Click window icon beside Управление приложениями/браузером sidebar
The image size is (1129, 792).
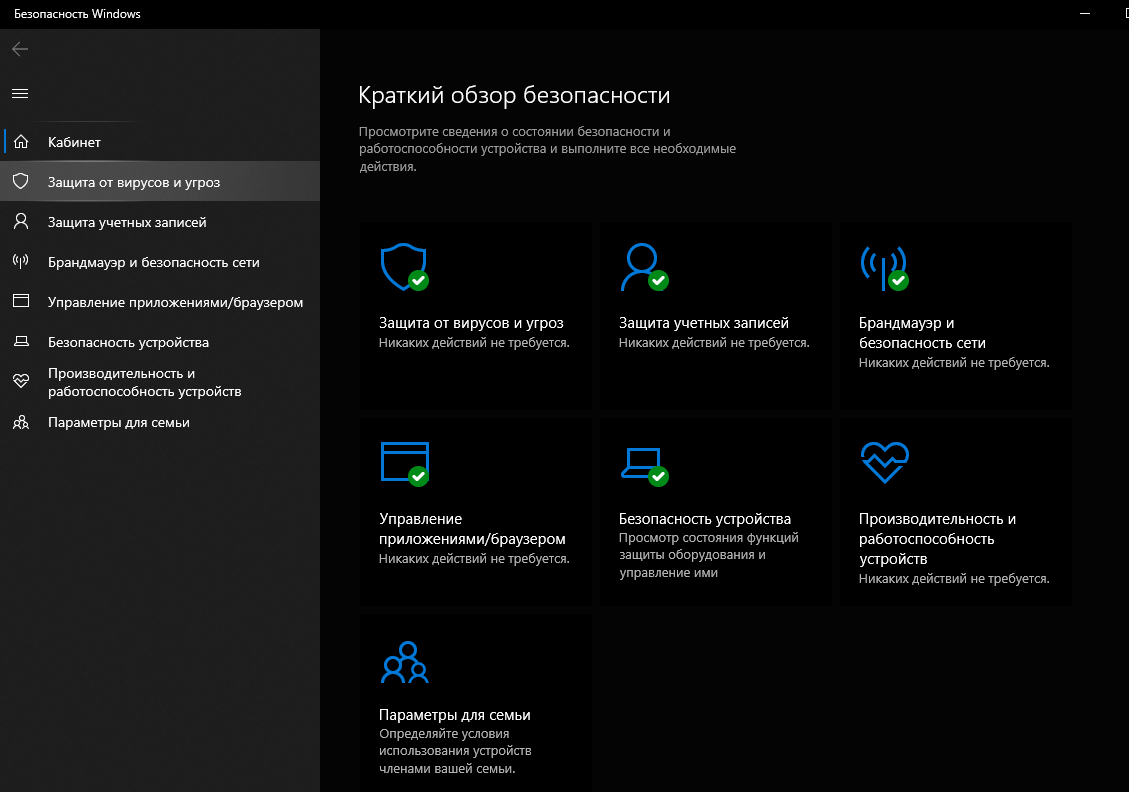click(x=21, y=301)
